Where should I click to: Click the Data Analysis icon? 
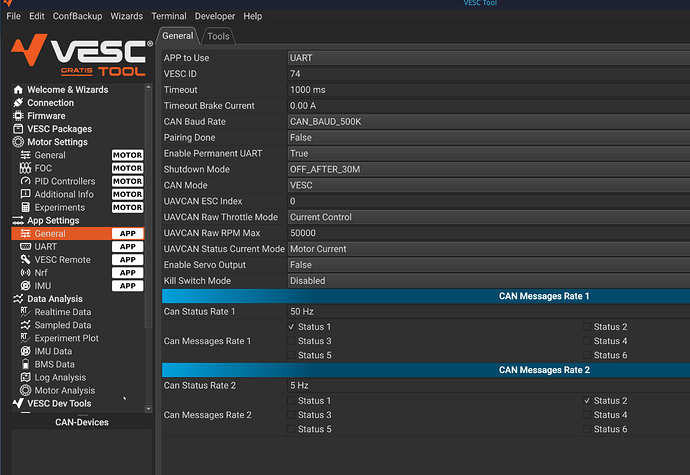(x=18, y=299)
